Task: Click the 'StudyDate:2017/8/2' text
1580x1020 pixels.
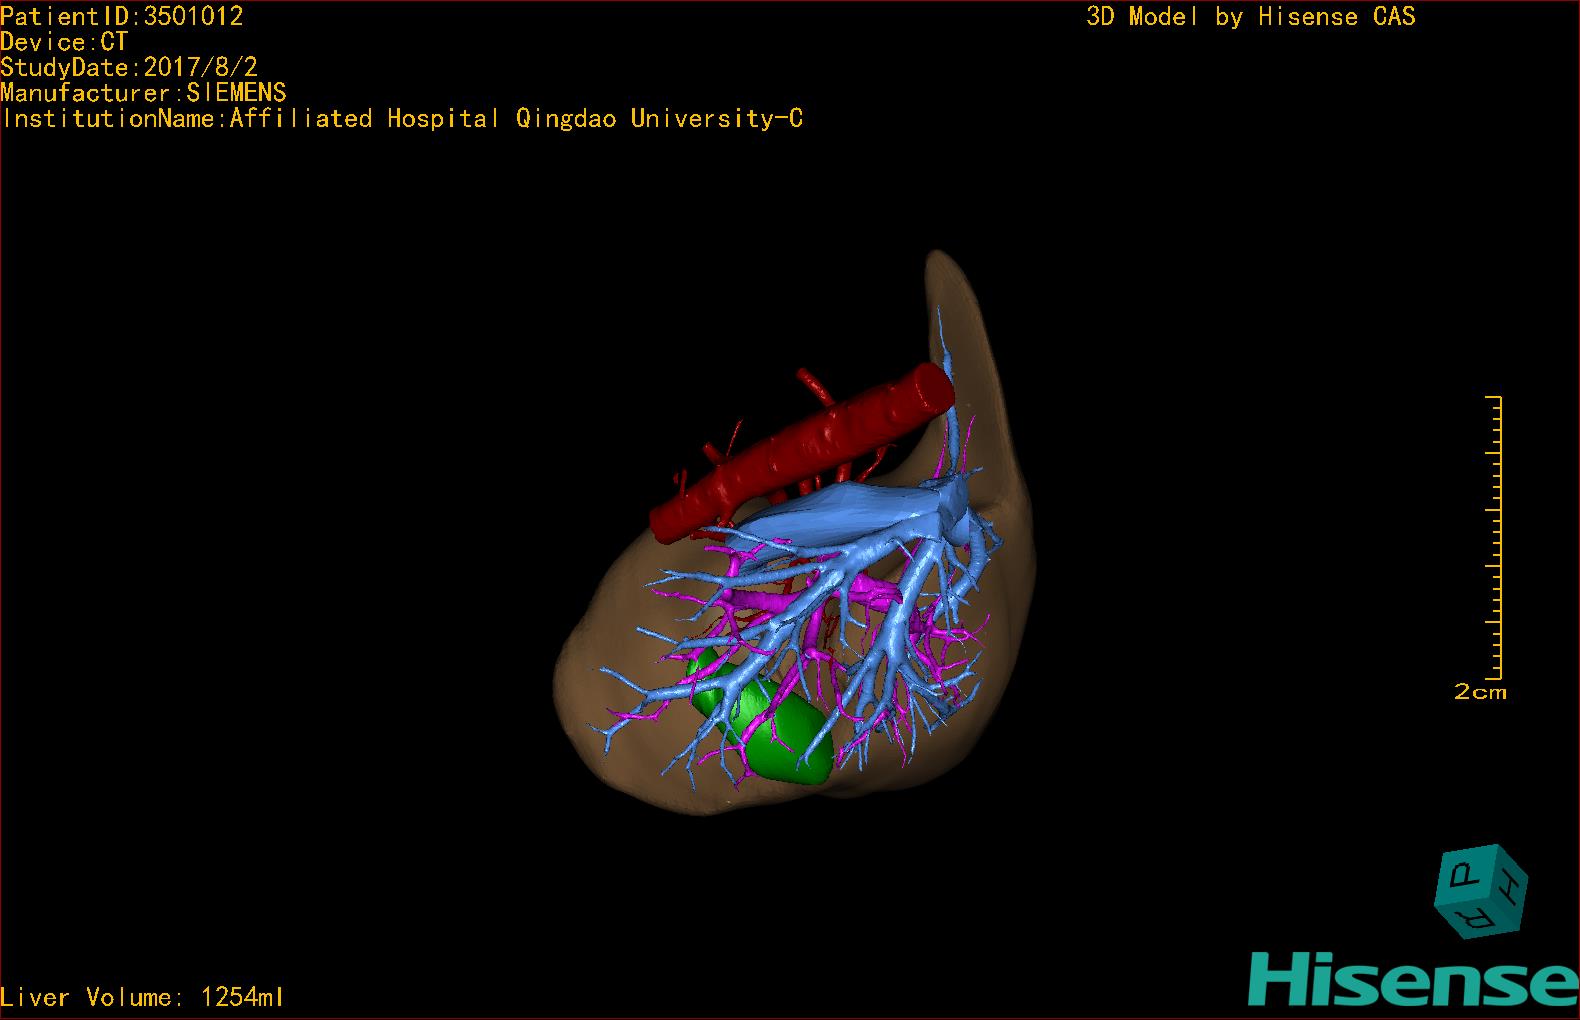Action: (129, 67)
